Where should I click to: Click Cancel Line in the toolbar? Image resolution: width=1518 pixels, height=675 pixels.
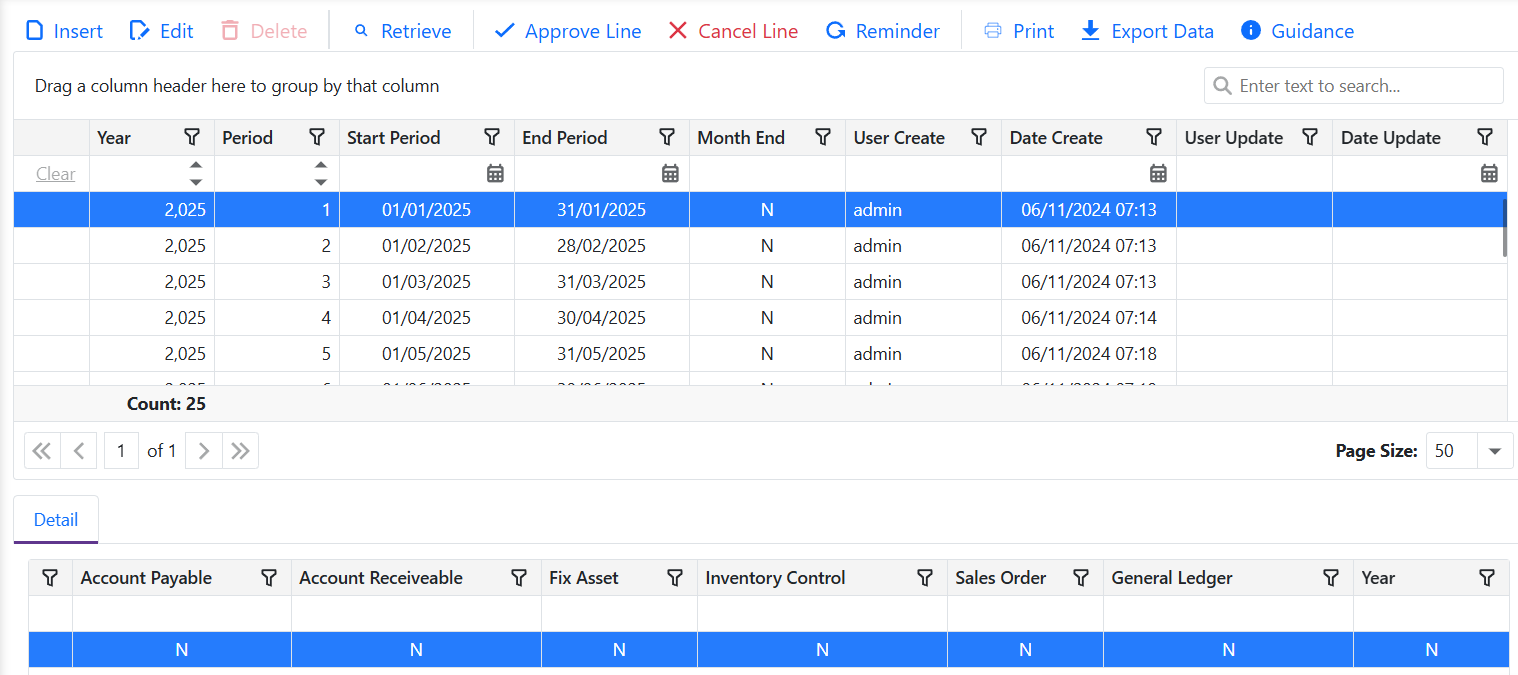[733, 31]
